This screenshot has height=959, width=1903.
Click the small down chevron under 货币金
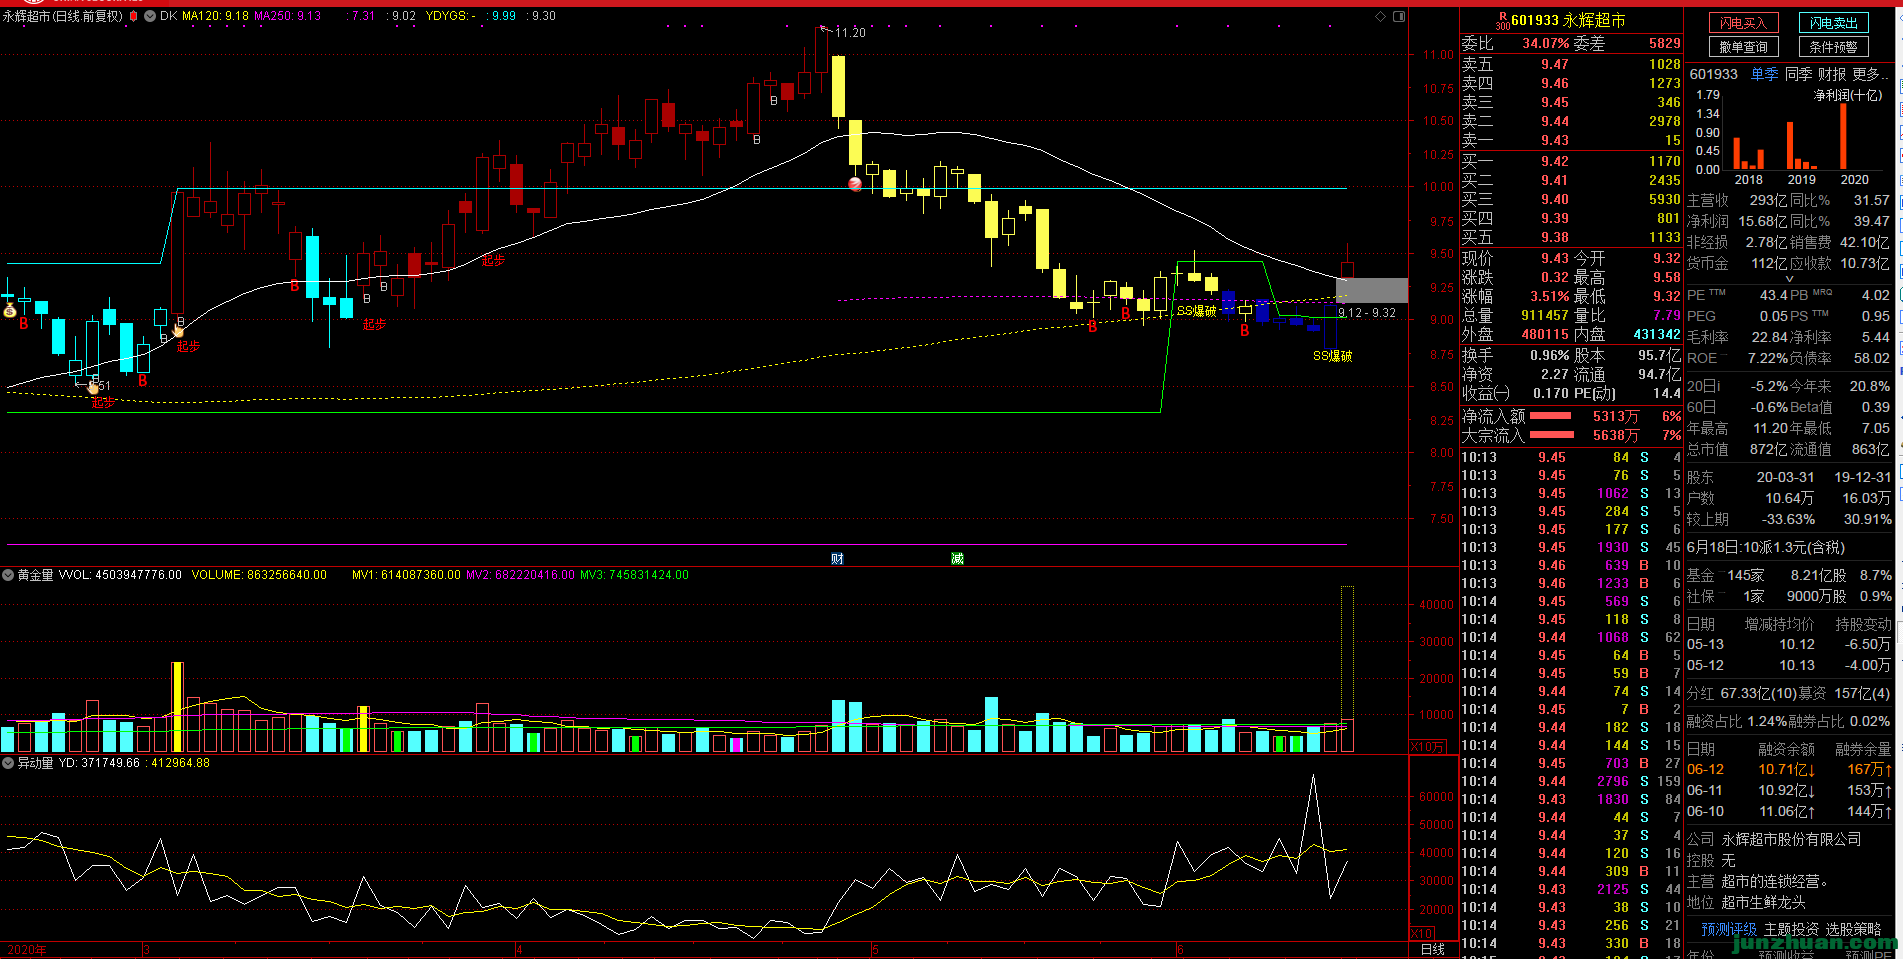point(1790,279)
